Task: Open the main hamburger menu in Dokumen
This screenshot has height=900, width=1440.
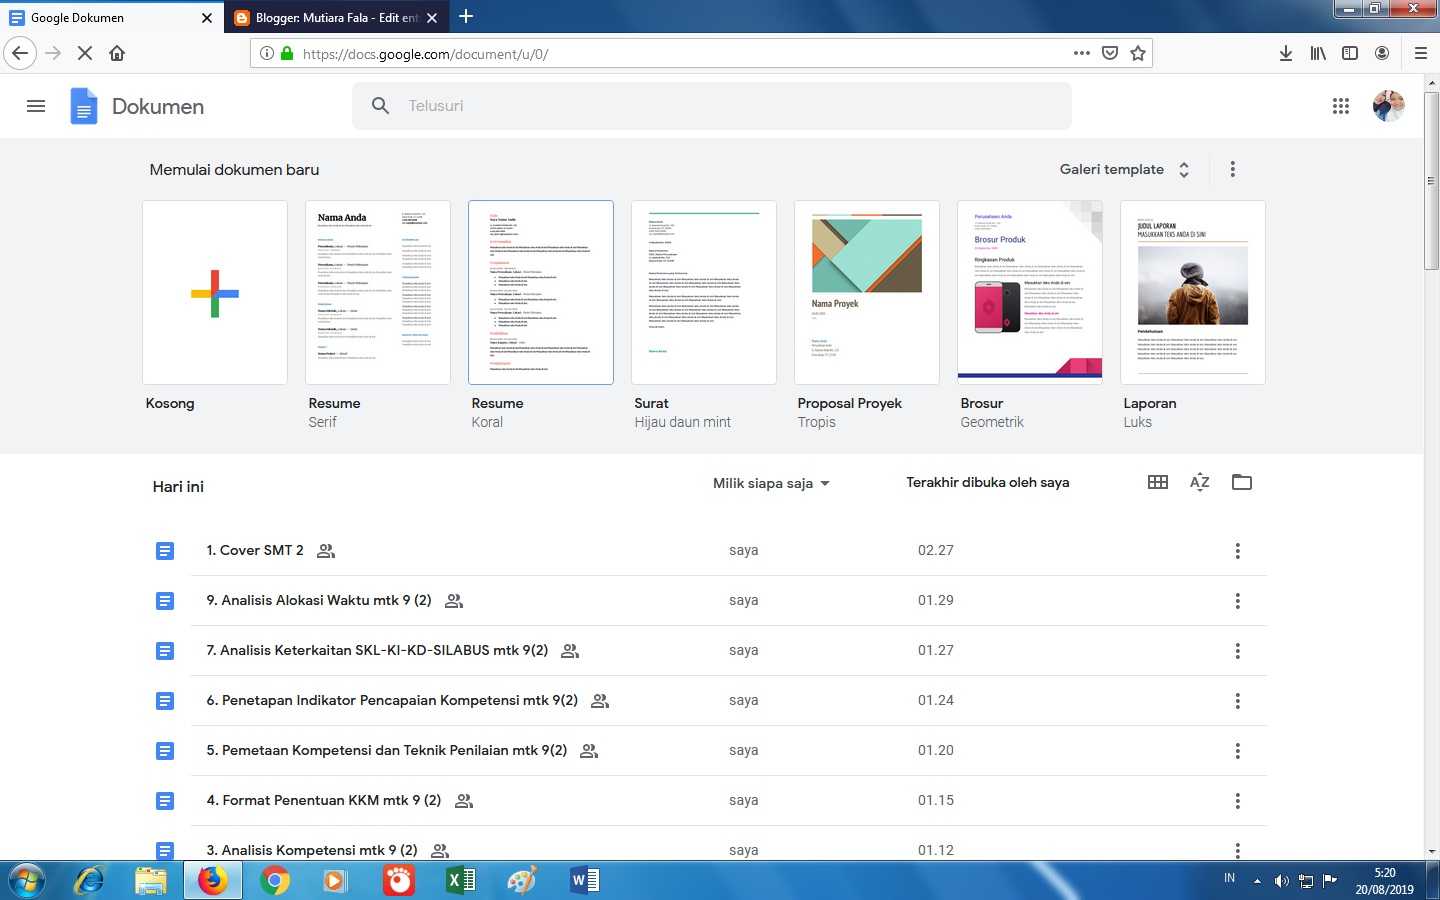Action: click(x=36, y=106)
